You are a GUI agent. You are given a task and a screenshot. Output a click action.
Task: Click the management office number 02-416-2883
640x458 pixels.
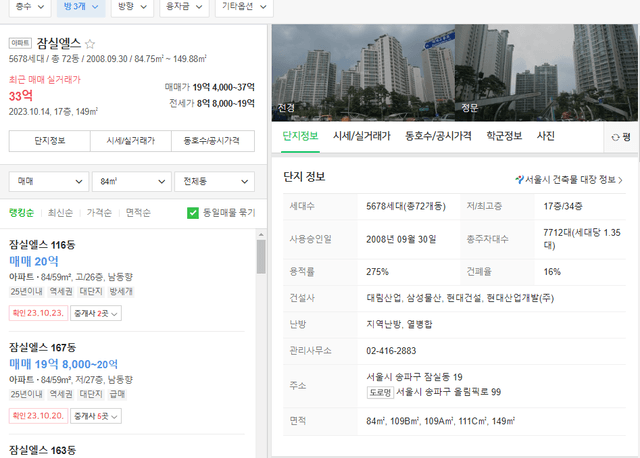391,351
